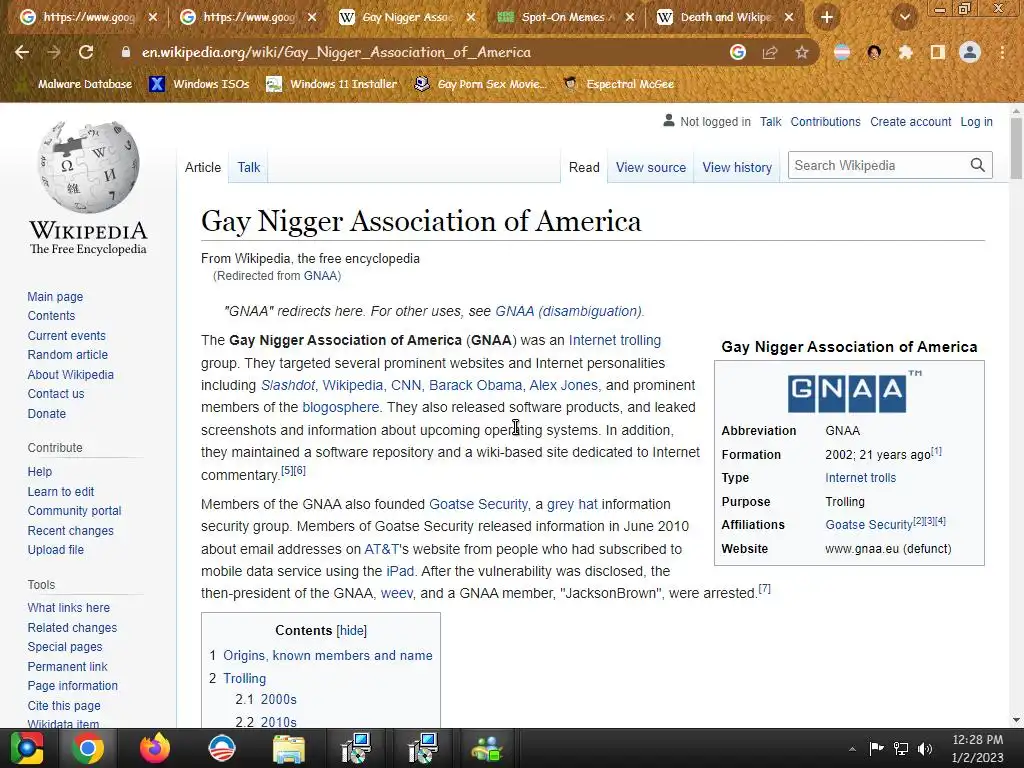Switch to the Death and Wikipedia tab
This screenshot has height=768, width=1024.
[x=724, y=17]
